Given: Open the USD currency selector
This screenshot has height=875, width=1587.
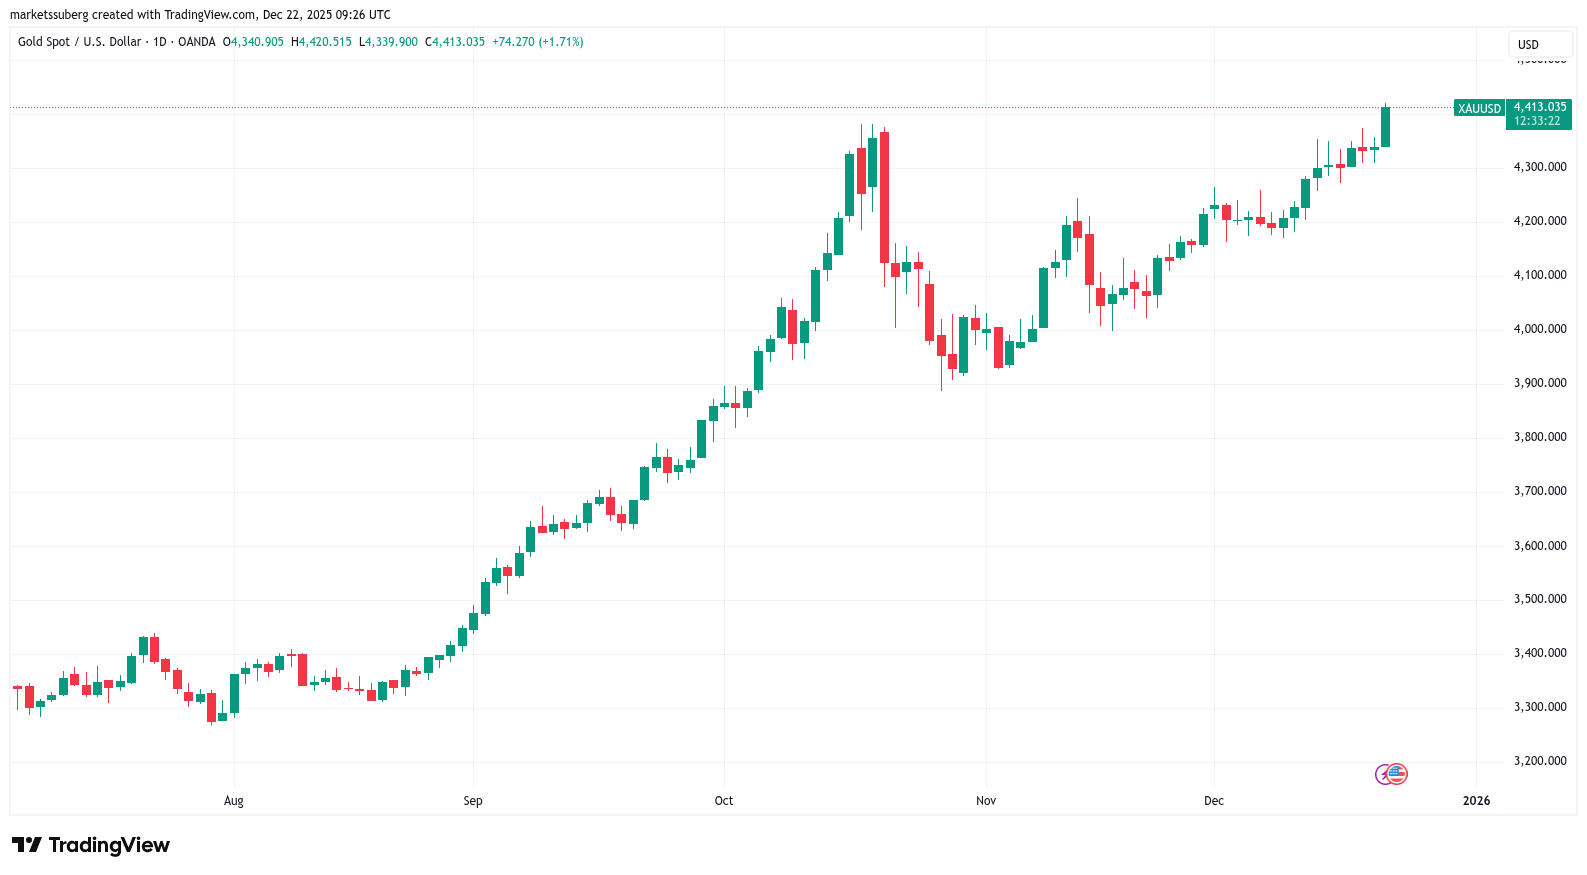Looking at the screenshot, I should coord(1539,44).
